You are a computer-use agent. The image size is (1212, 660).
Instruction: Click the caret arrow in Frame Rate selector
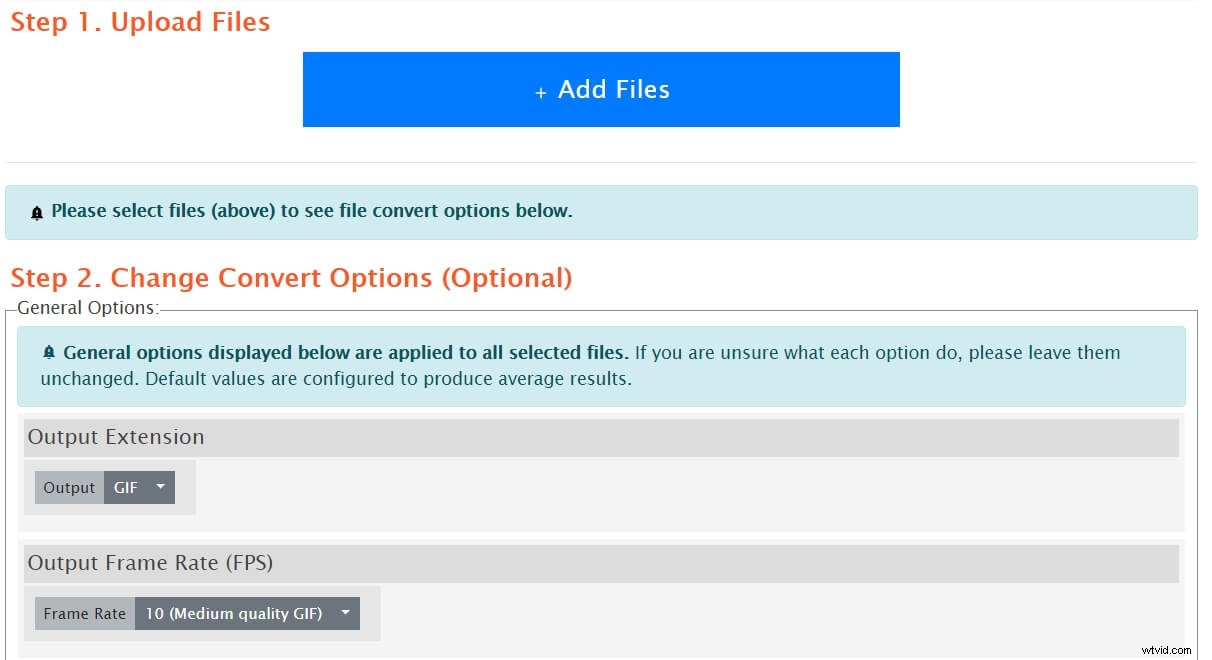click(345, 613)
